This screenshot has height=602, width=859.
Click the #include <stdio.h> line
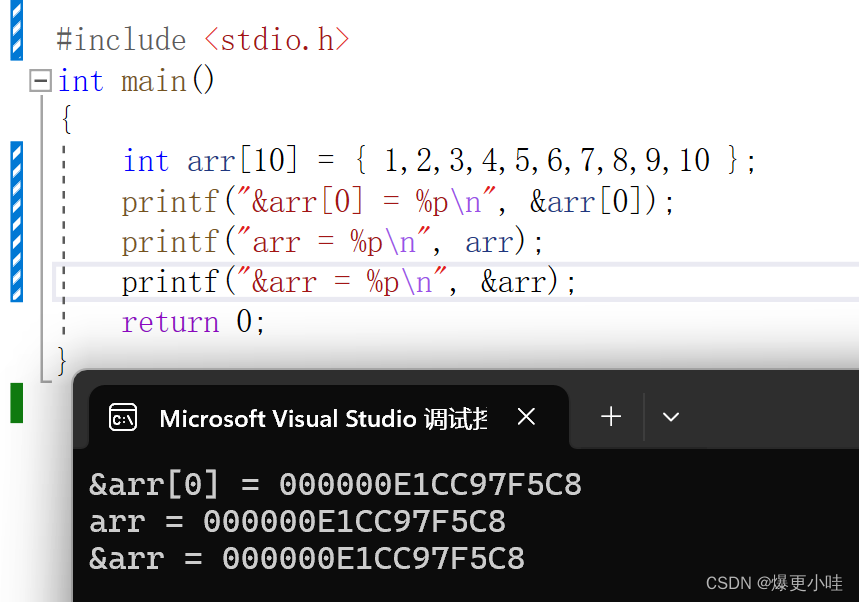coord(203,40)
